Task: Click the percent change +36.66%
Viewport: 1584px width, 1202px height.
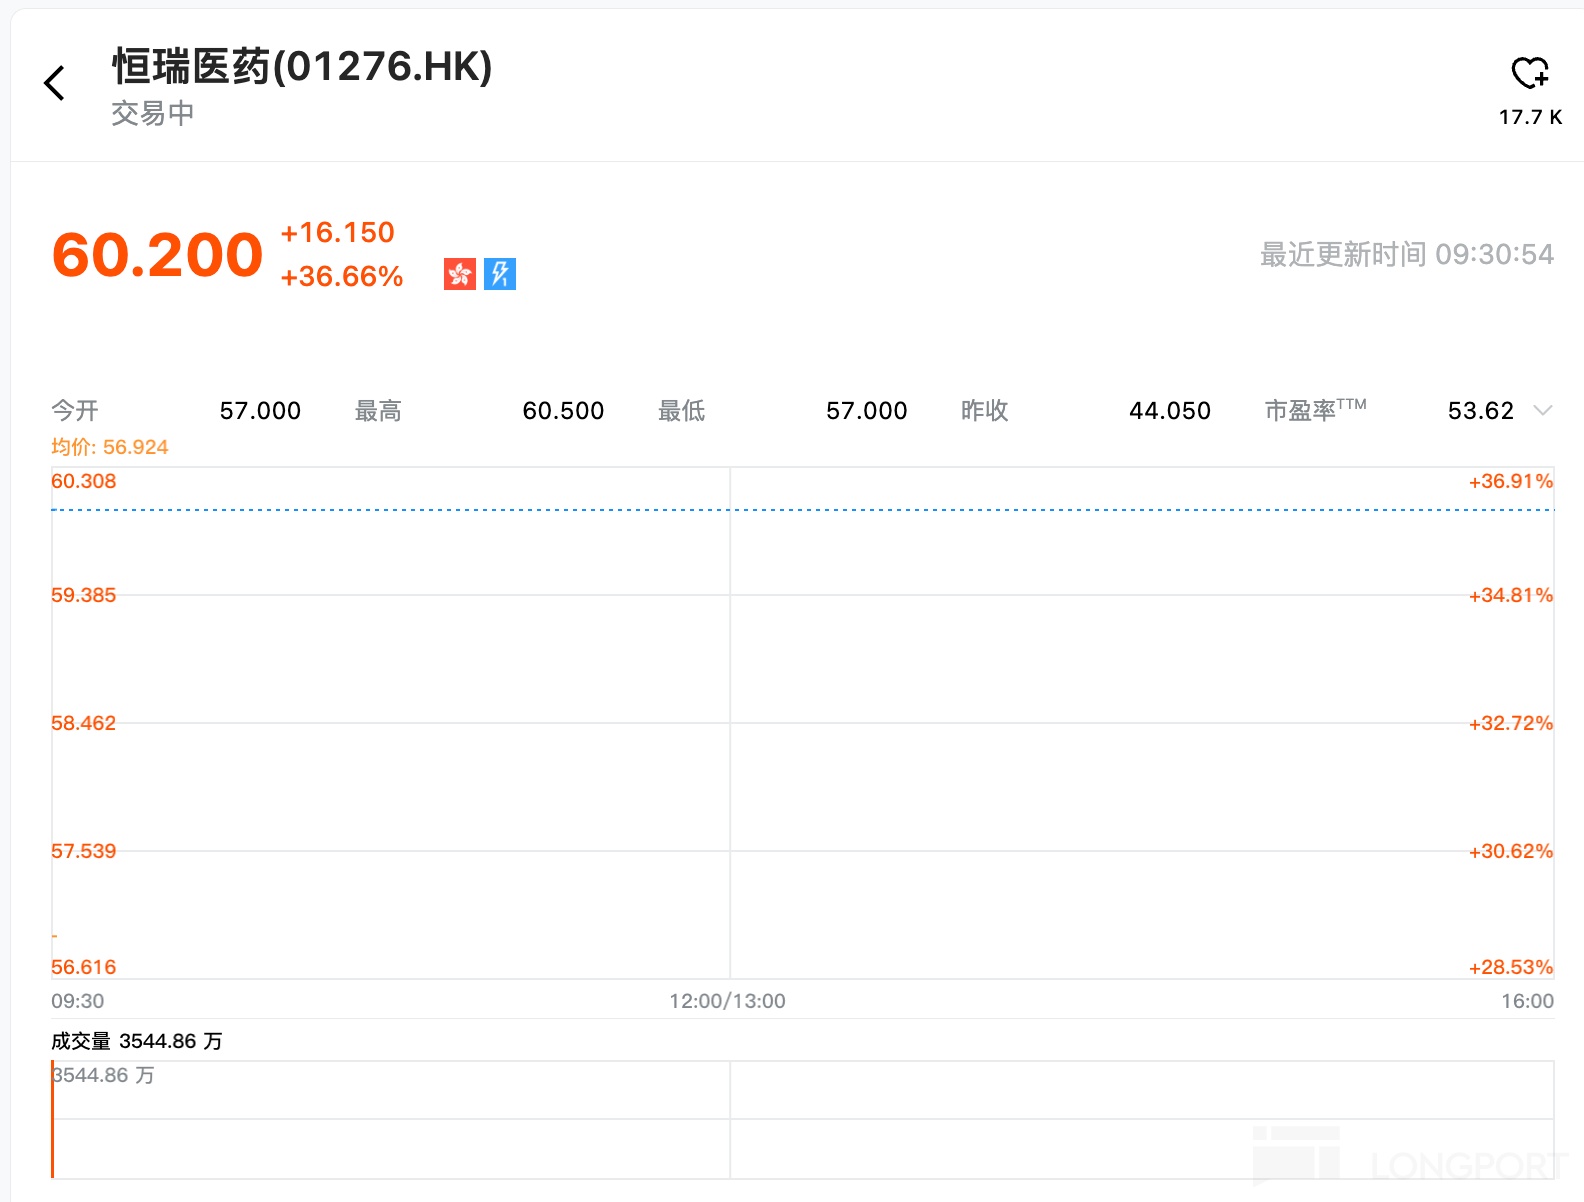Action: point(342,276)
